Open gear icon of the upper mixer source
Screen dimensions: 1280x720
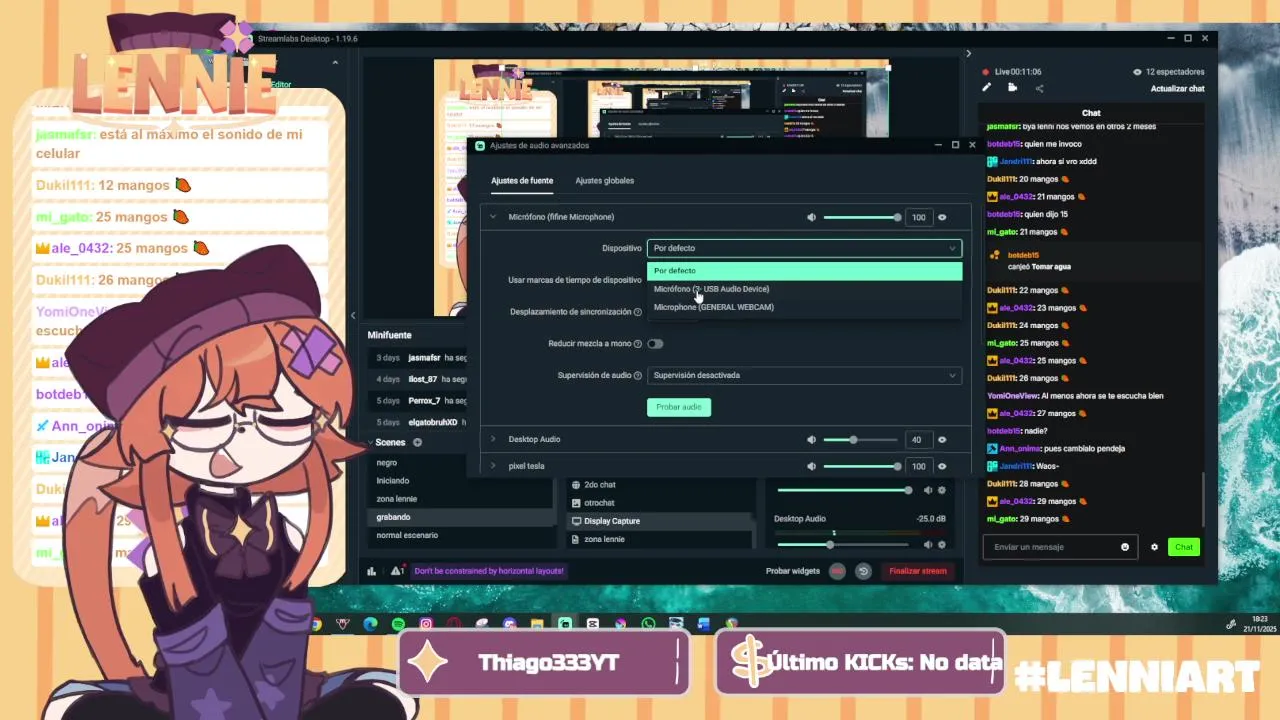click(943, 490)
